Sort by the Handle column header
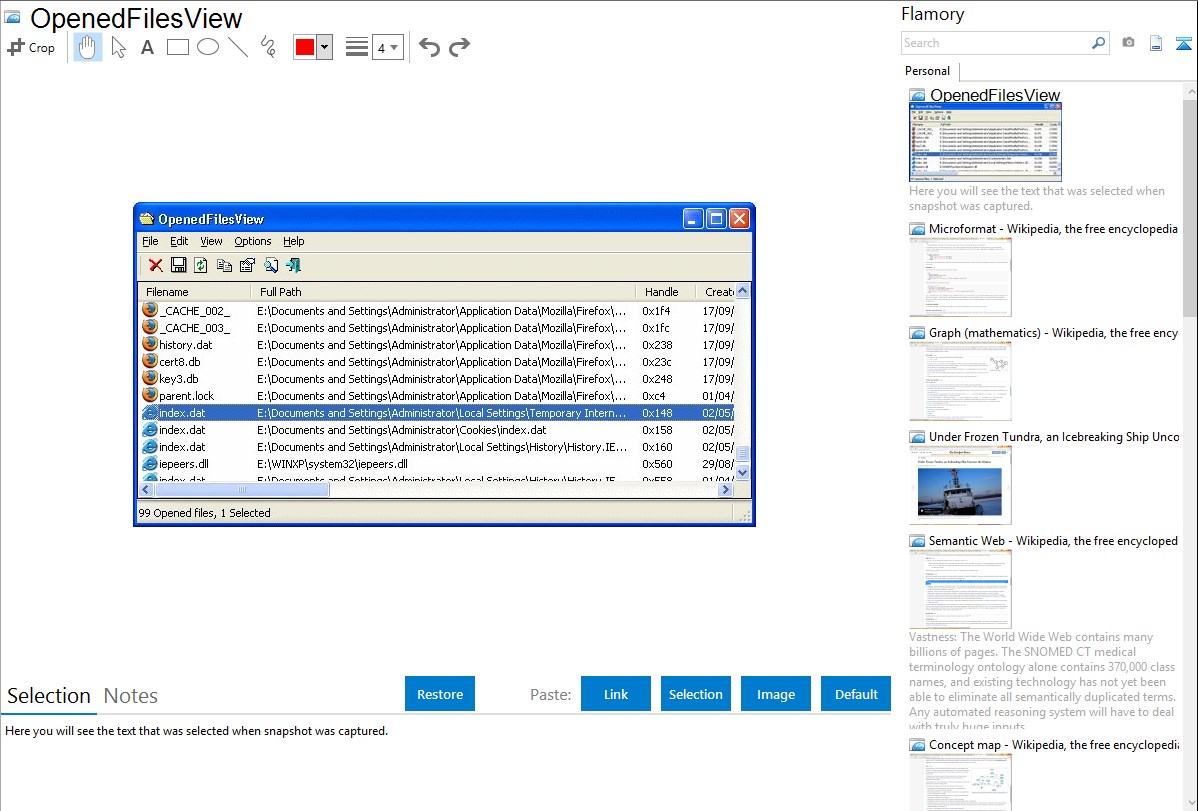Image resolution: width=1198 pixels, height=811 pixels. pyautogui.click(x=665, y=292)
